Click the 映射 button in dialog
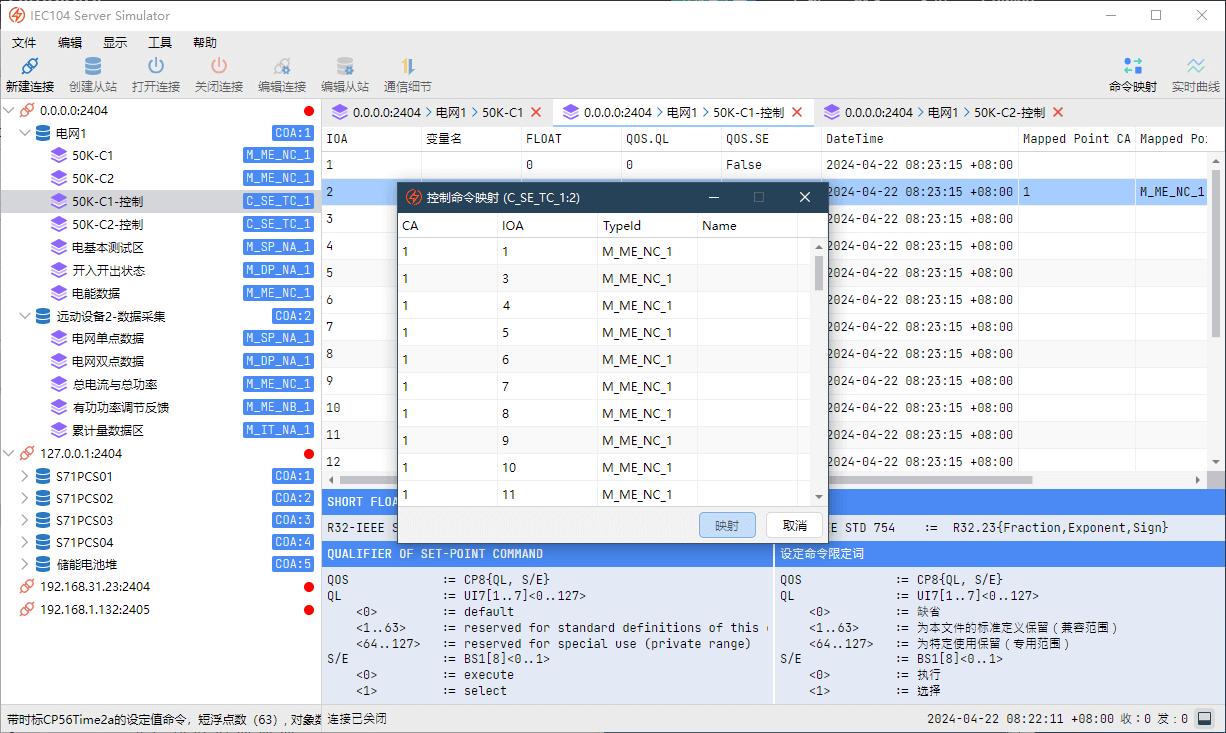Viewport: 1226px width, 733px height. 727,525
